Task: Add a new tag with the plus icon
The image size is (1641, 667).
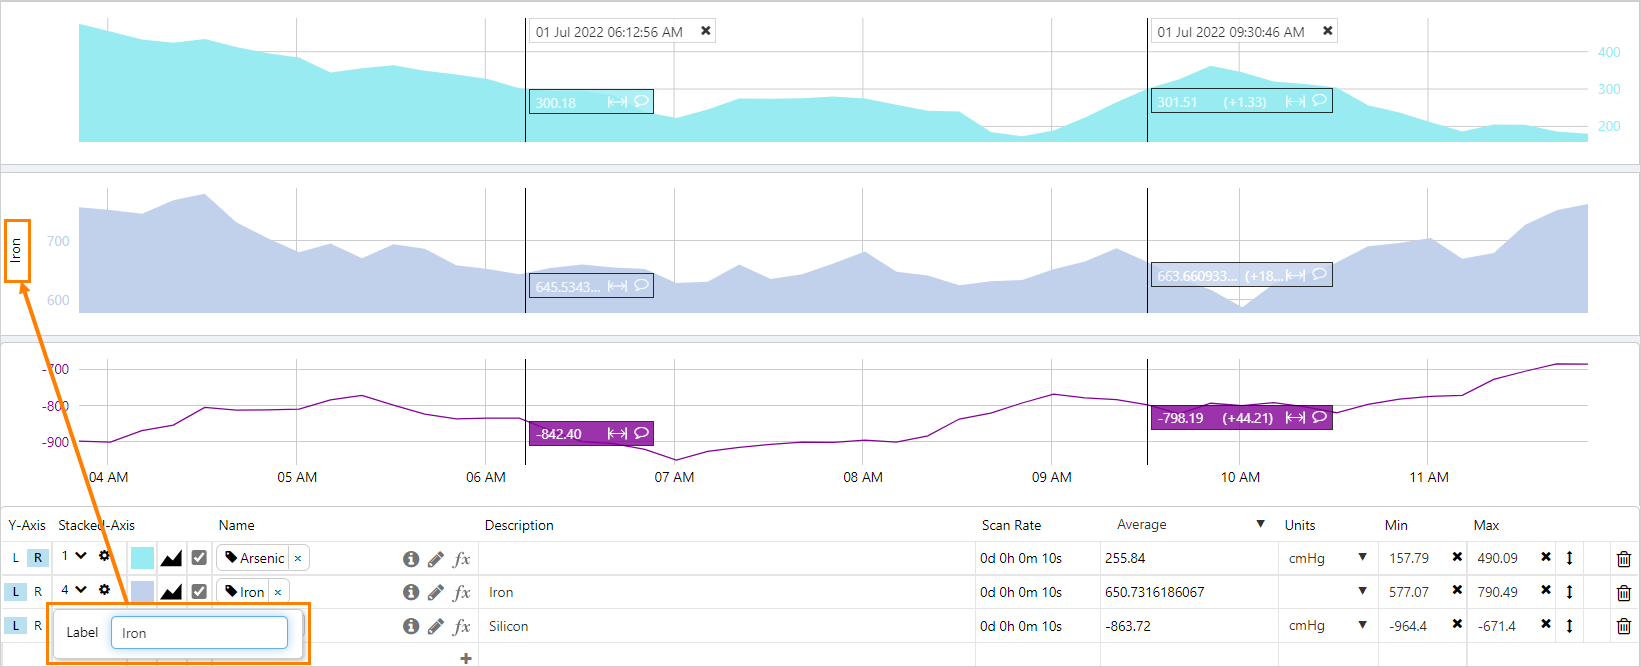Action: pyautogui.click(x=465, y=658)
